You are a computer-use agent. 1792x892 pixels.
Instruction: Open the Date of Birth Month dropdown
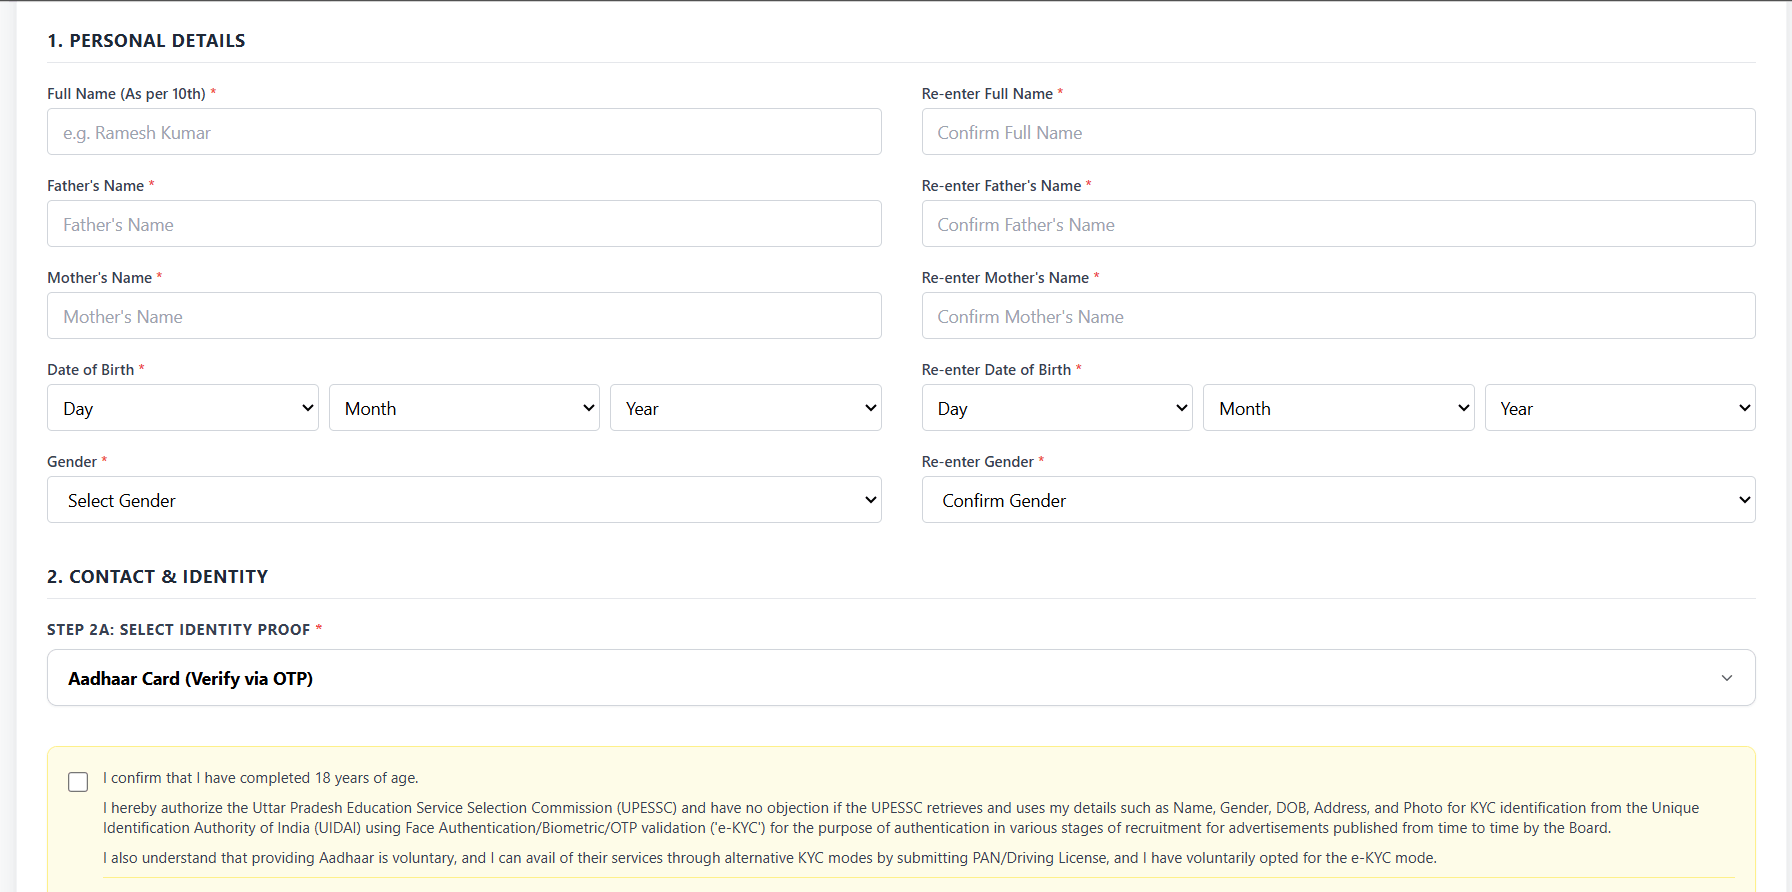tap(464, 408)
